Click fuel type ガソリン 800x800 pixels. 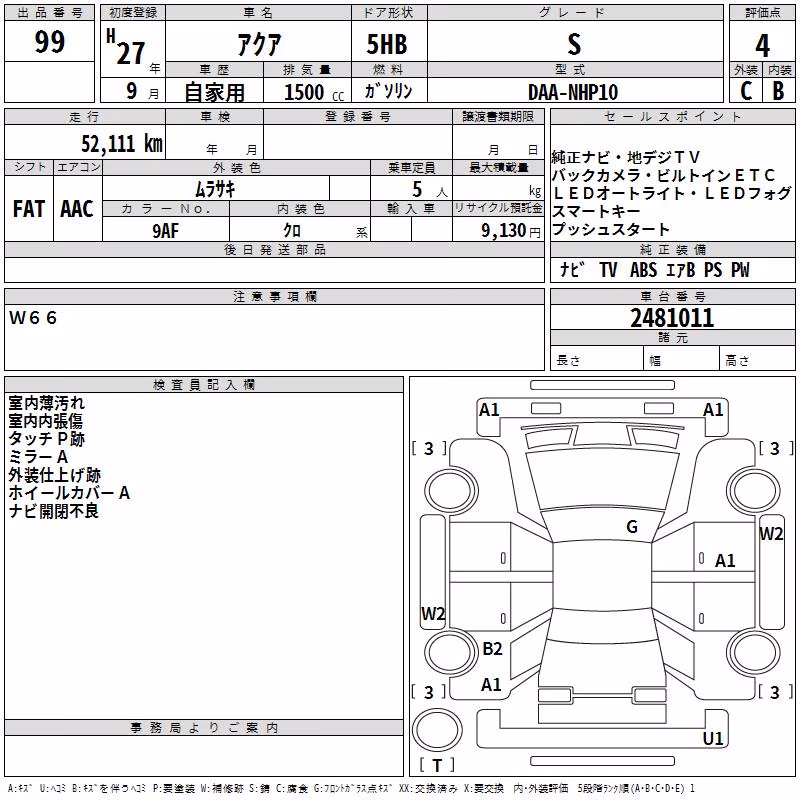point(388,91)
